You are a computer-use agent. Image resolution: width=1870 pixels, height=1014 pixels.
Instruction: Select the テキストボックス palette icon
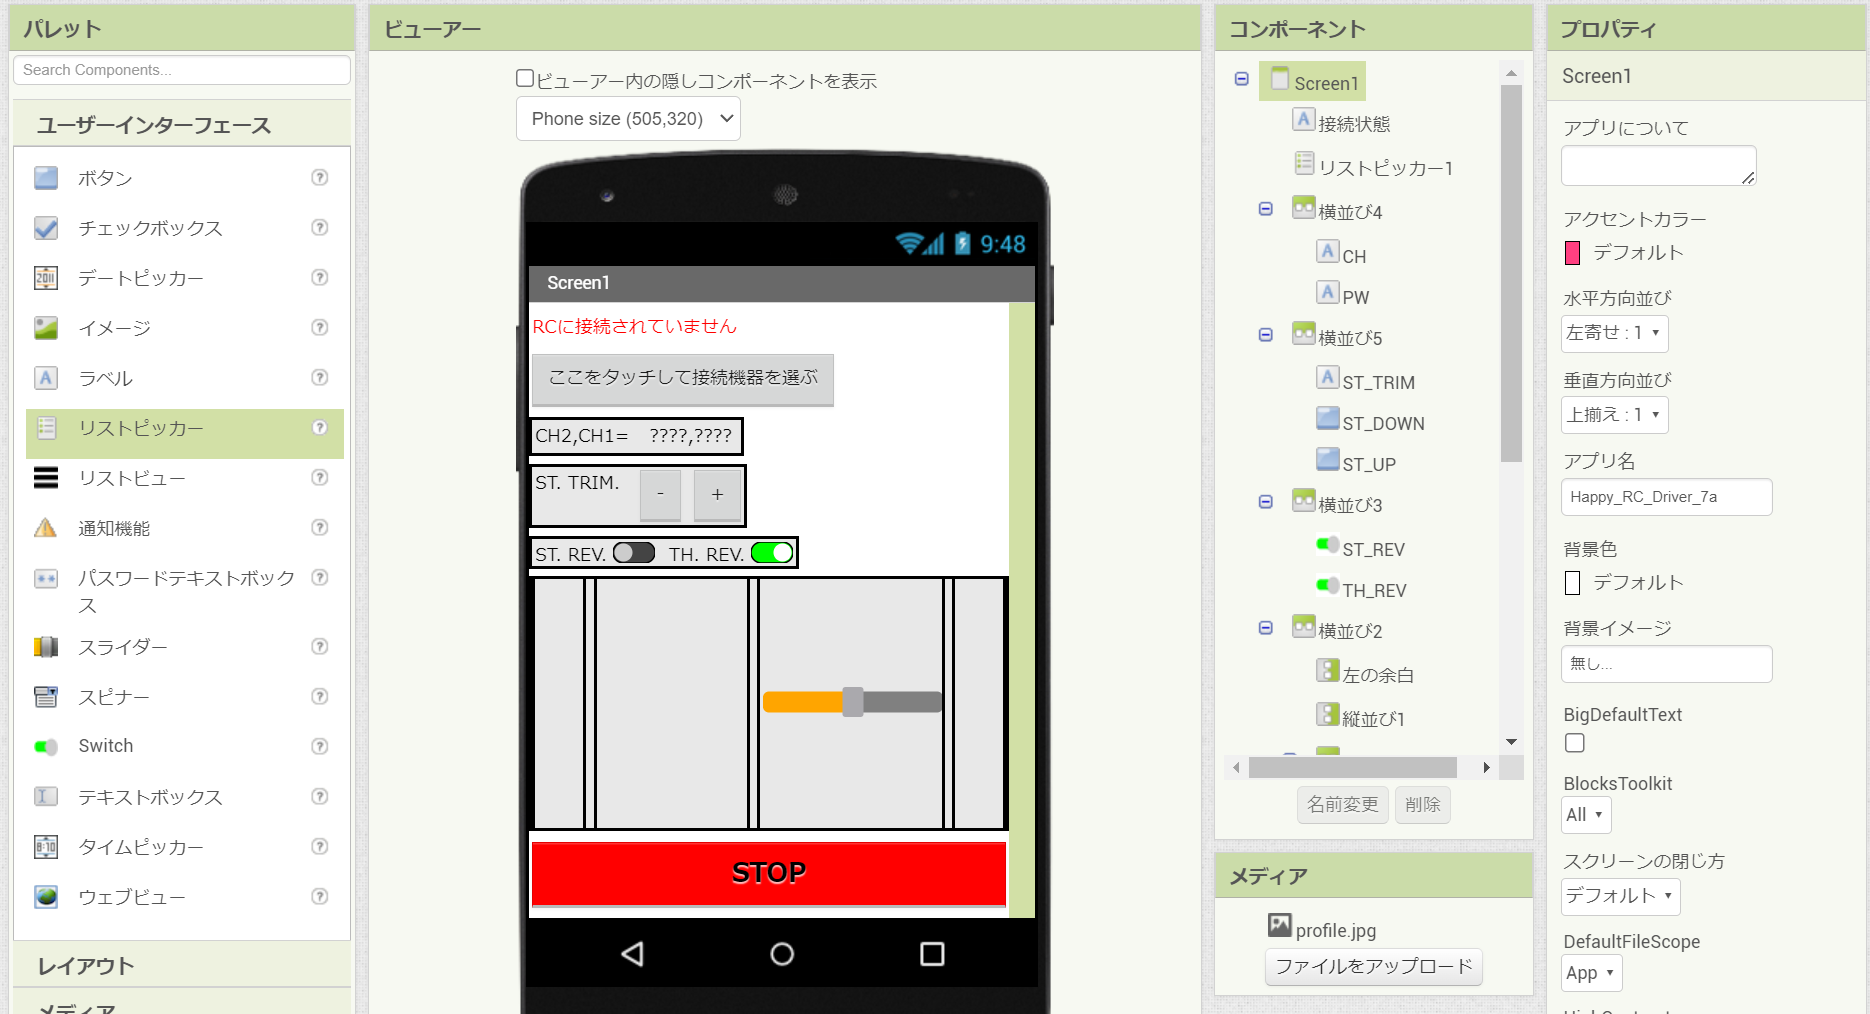point(46,797)
